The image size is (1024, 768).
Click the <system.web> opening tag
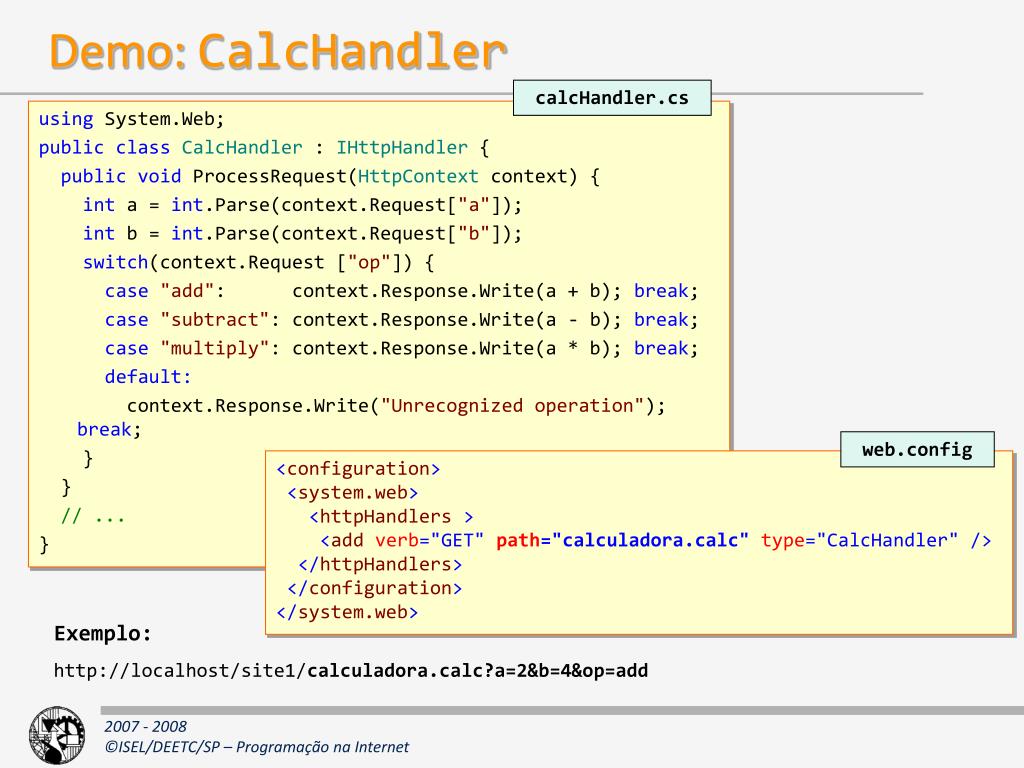(353, 493)
